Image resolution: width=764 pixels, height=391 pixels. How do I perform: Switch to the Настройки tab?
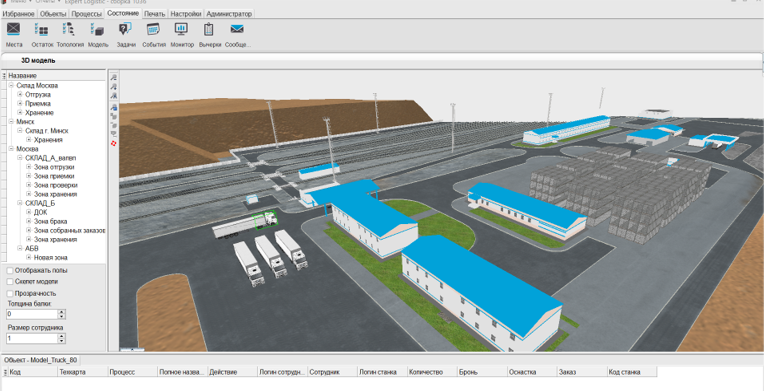click(x=186, y=14)
